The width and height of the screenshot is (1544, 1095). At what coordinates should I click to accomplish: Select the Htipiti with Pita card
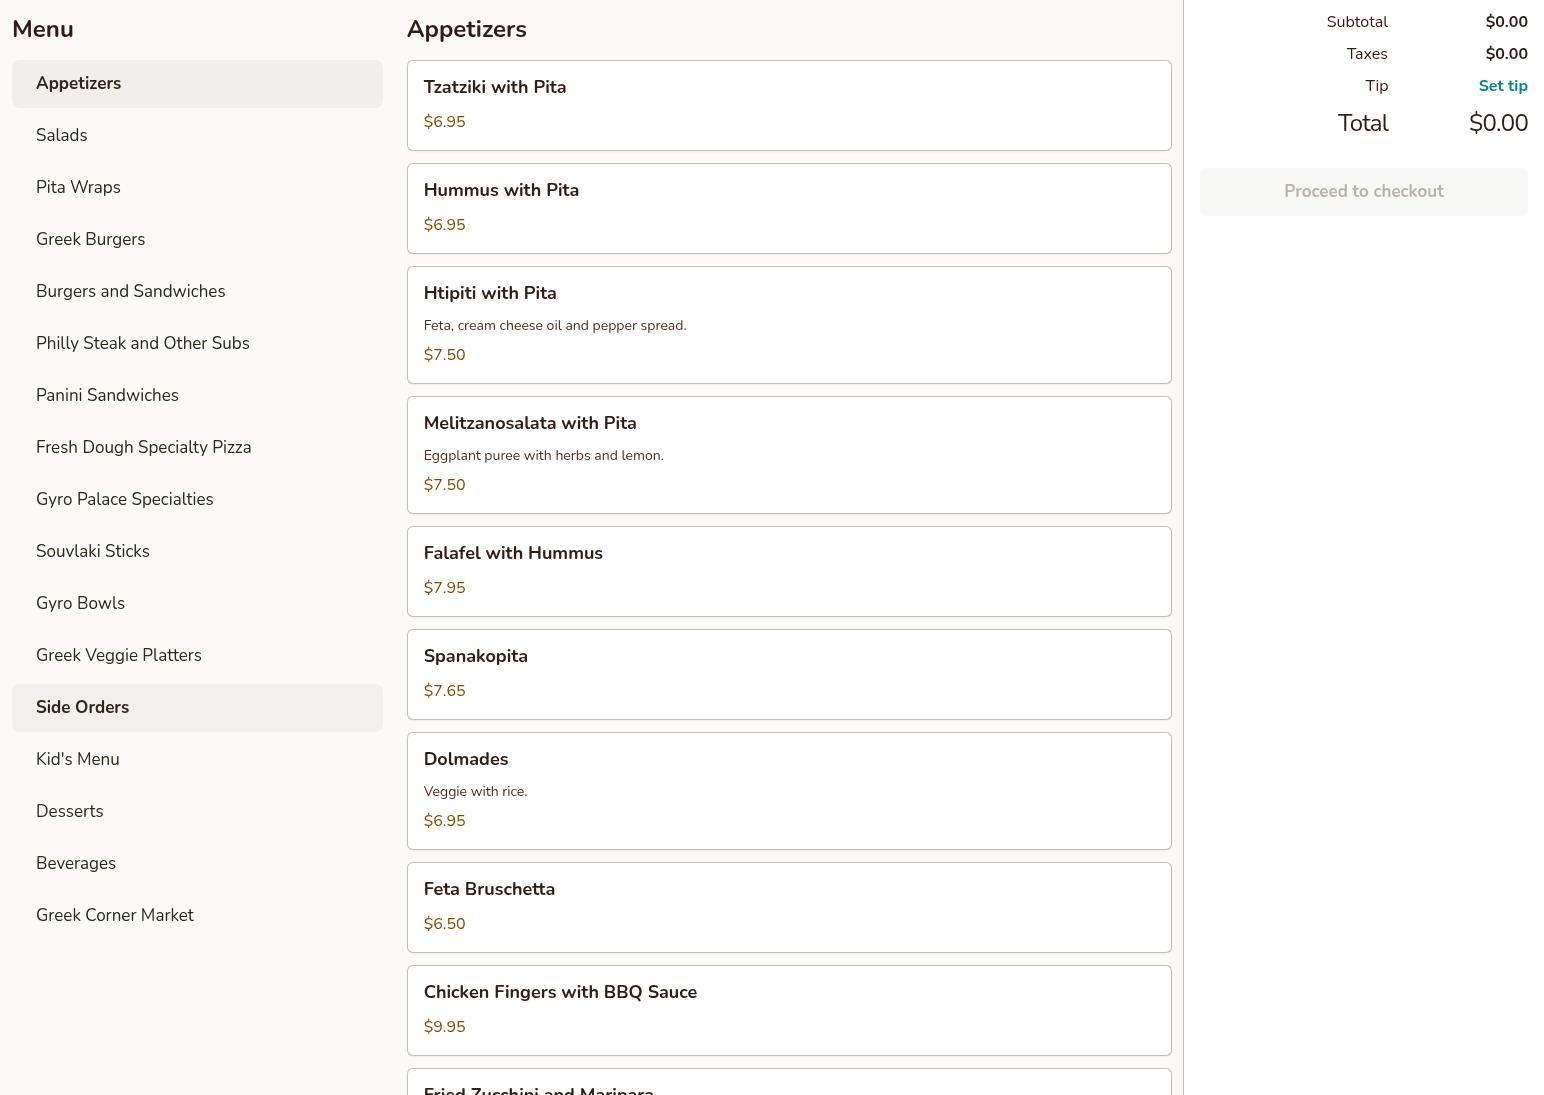788,324
